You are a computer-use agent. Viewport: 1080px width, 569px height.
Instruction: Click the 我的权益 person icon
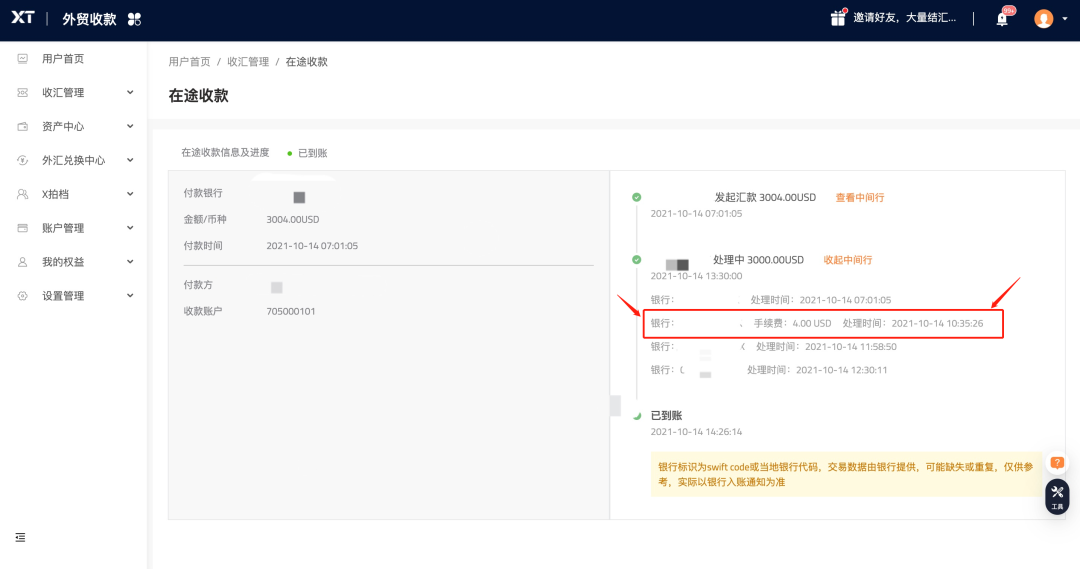click(x=23, y=262)
